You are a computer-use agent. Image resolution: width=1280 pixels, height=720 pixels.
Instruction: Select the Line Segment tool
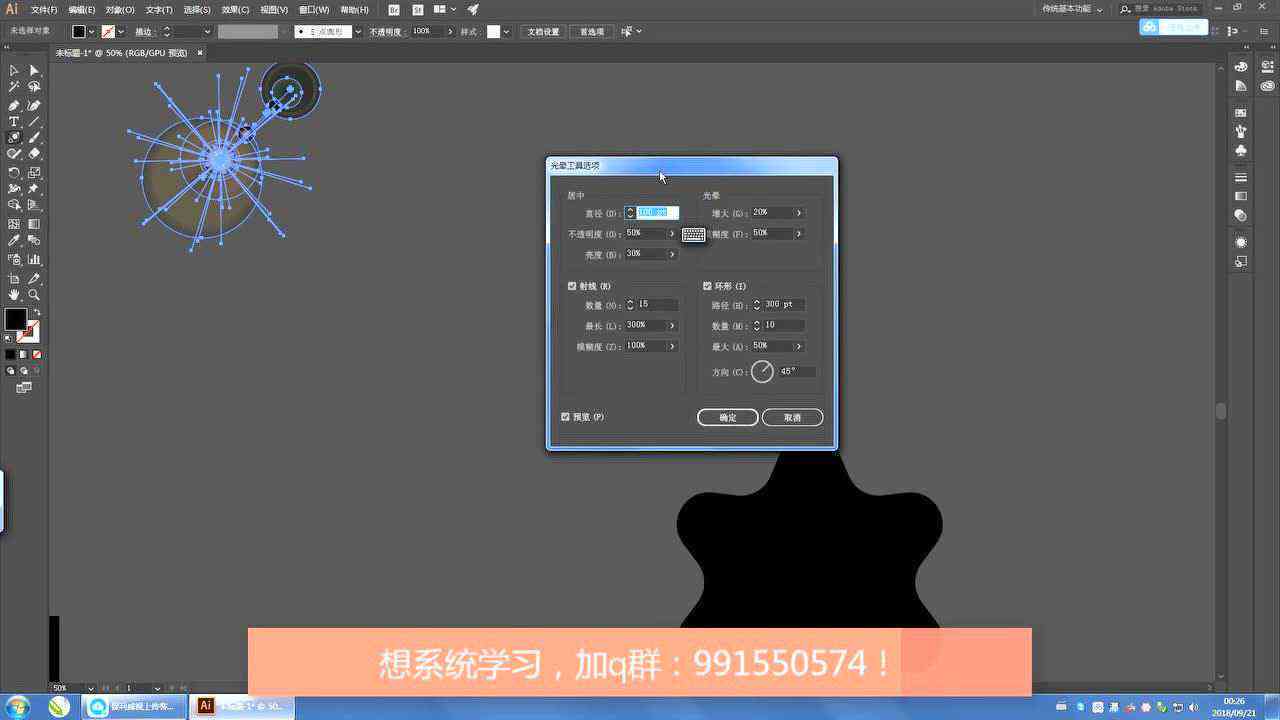click(x=34, y=121)
